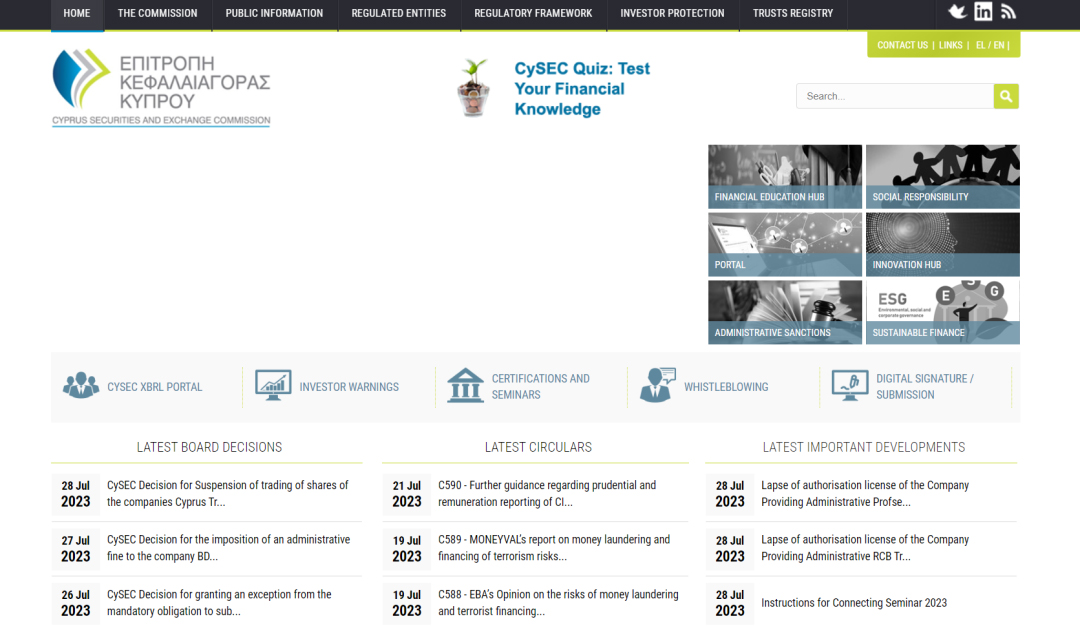The width and height of the screenshot is (1080, 630).
Task: Click the CySEC logo
Action: pos(161,87)
